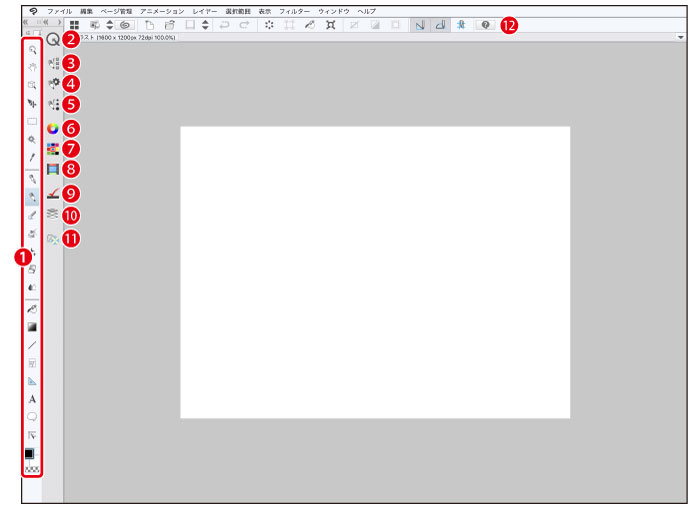Toggle Snap to Grid in command bar

point(461,25)
